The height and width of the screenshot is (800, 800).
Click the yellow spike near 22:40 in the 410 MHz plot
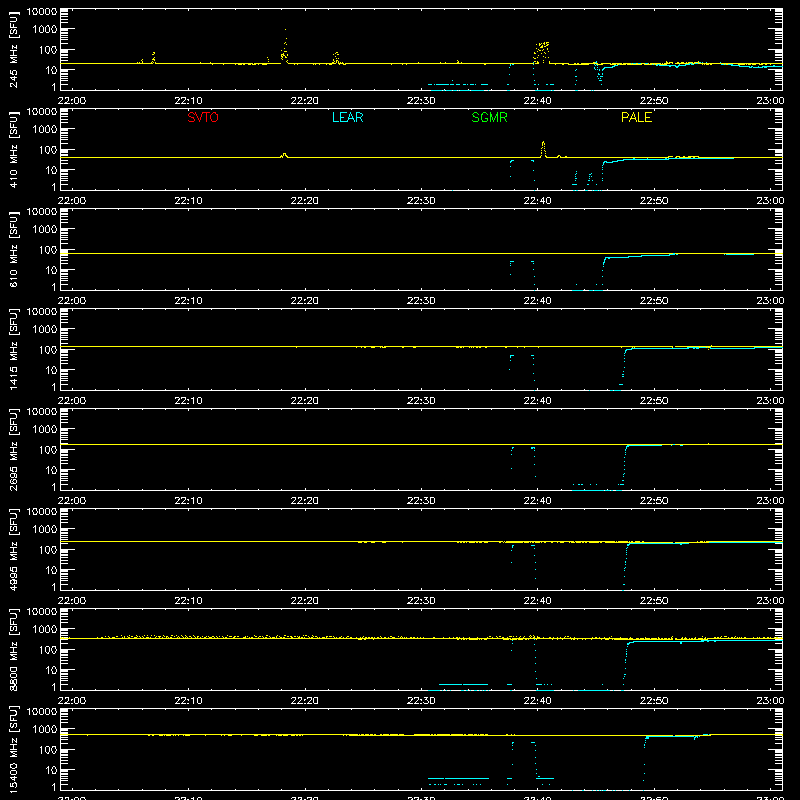[x=543, y=148]
